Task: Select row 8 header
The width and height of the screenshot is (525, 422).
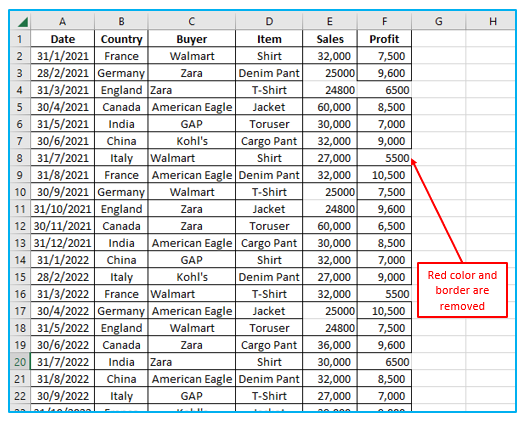Action: pos(20,158)
